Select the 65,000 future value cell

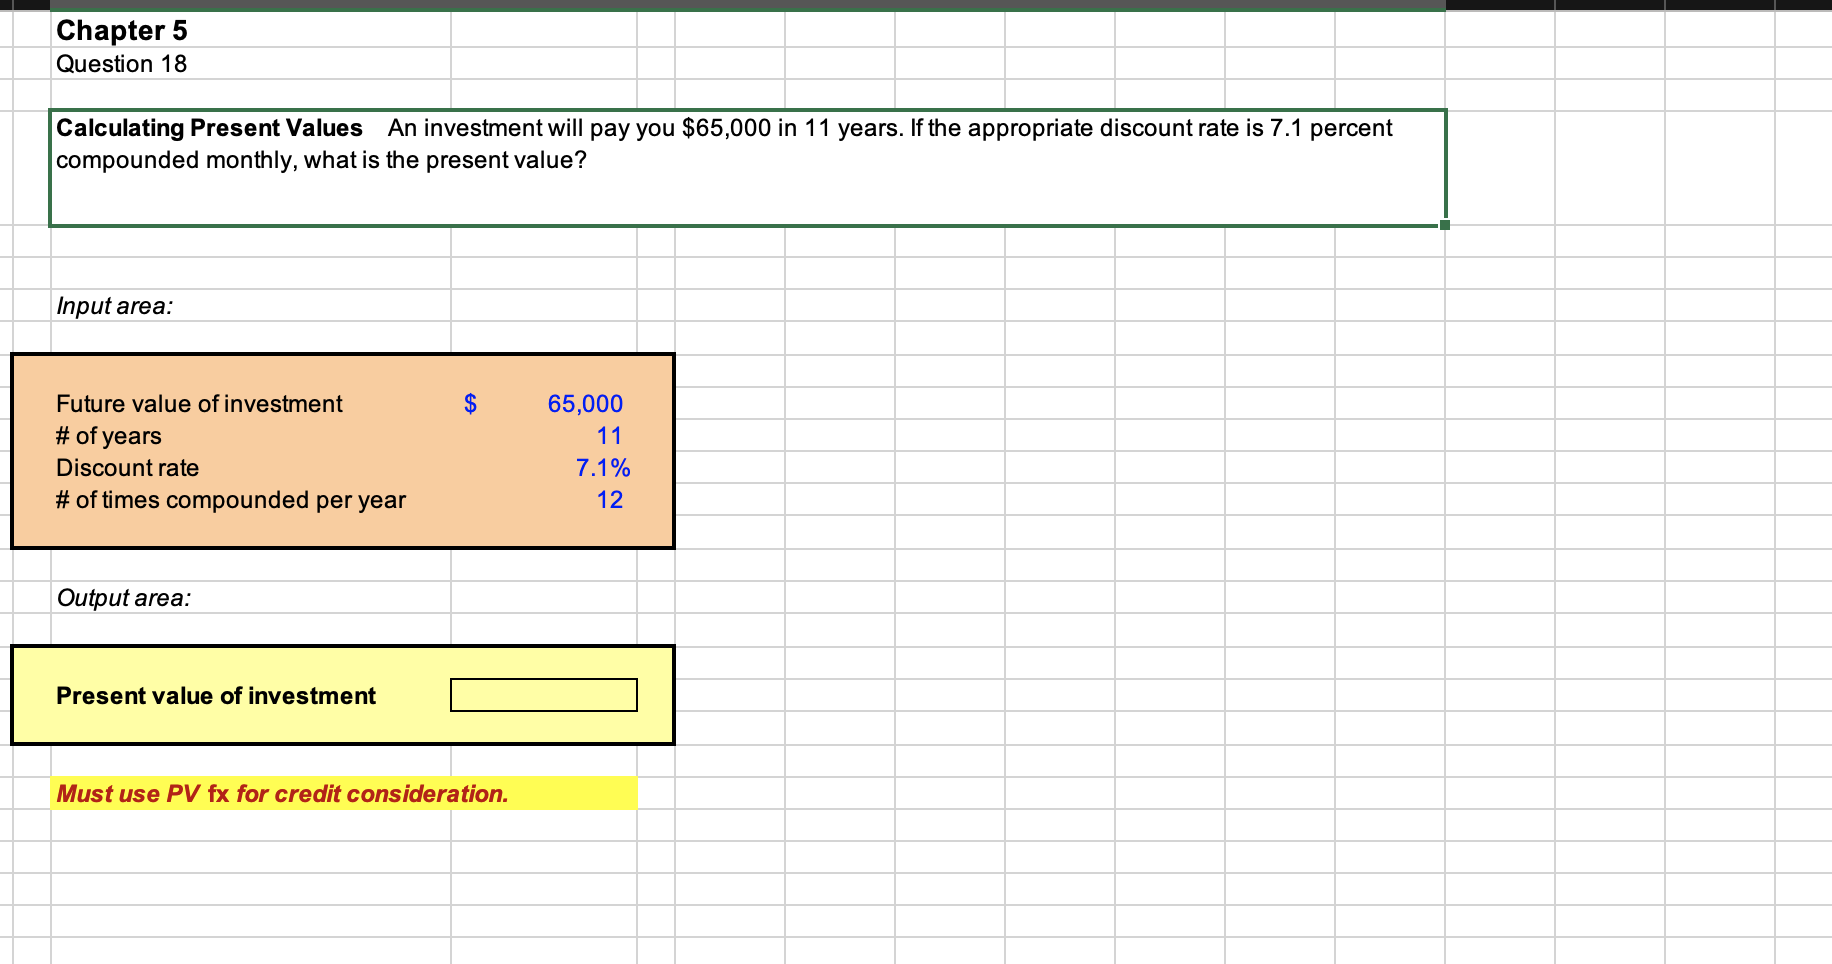585,403
